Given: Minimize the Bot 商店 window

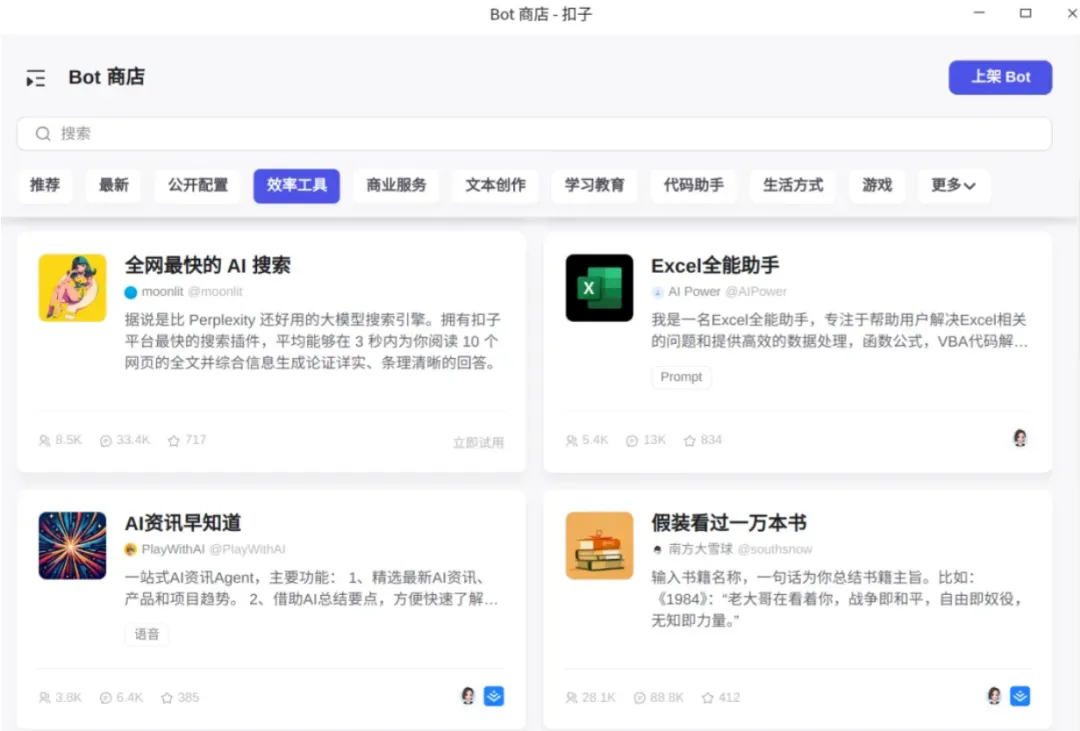Looking at the screenshot, I should [979, 13].
